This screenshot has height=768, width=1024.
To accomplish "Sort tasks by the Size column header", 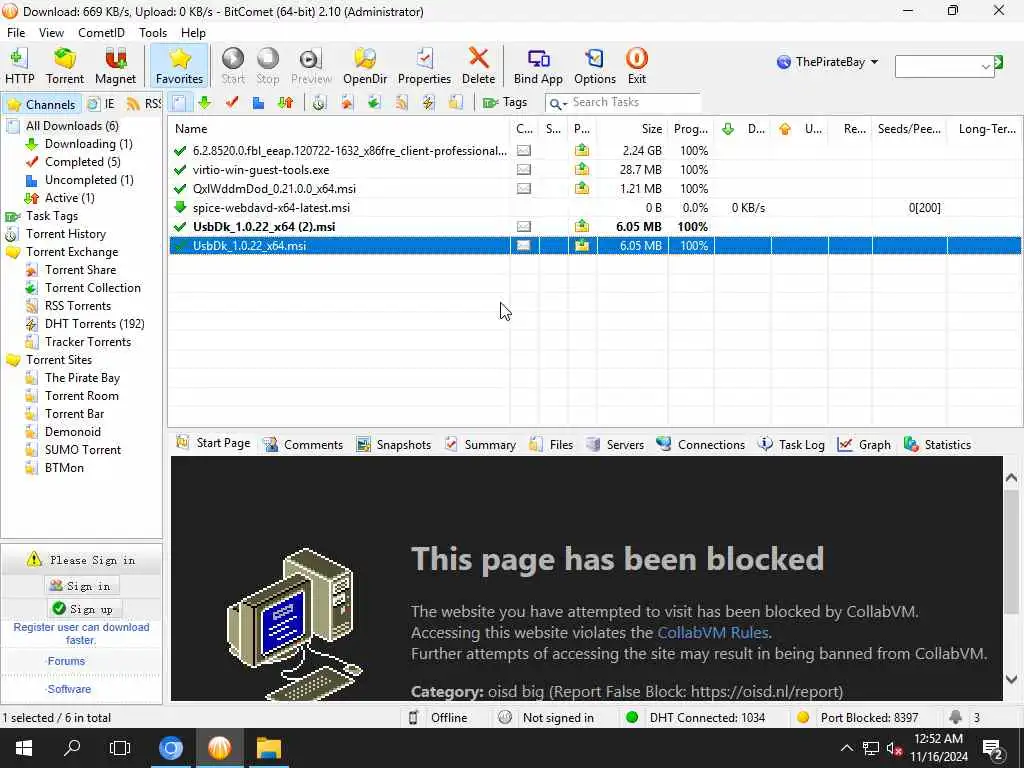I will click(632, 129).
